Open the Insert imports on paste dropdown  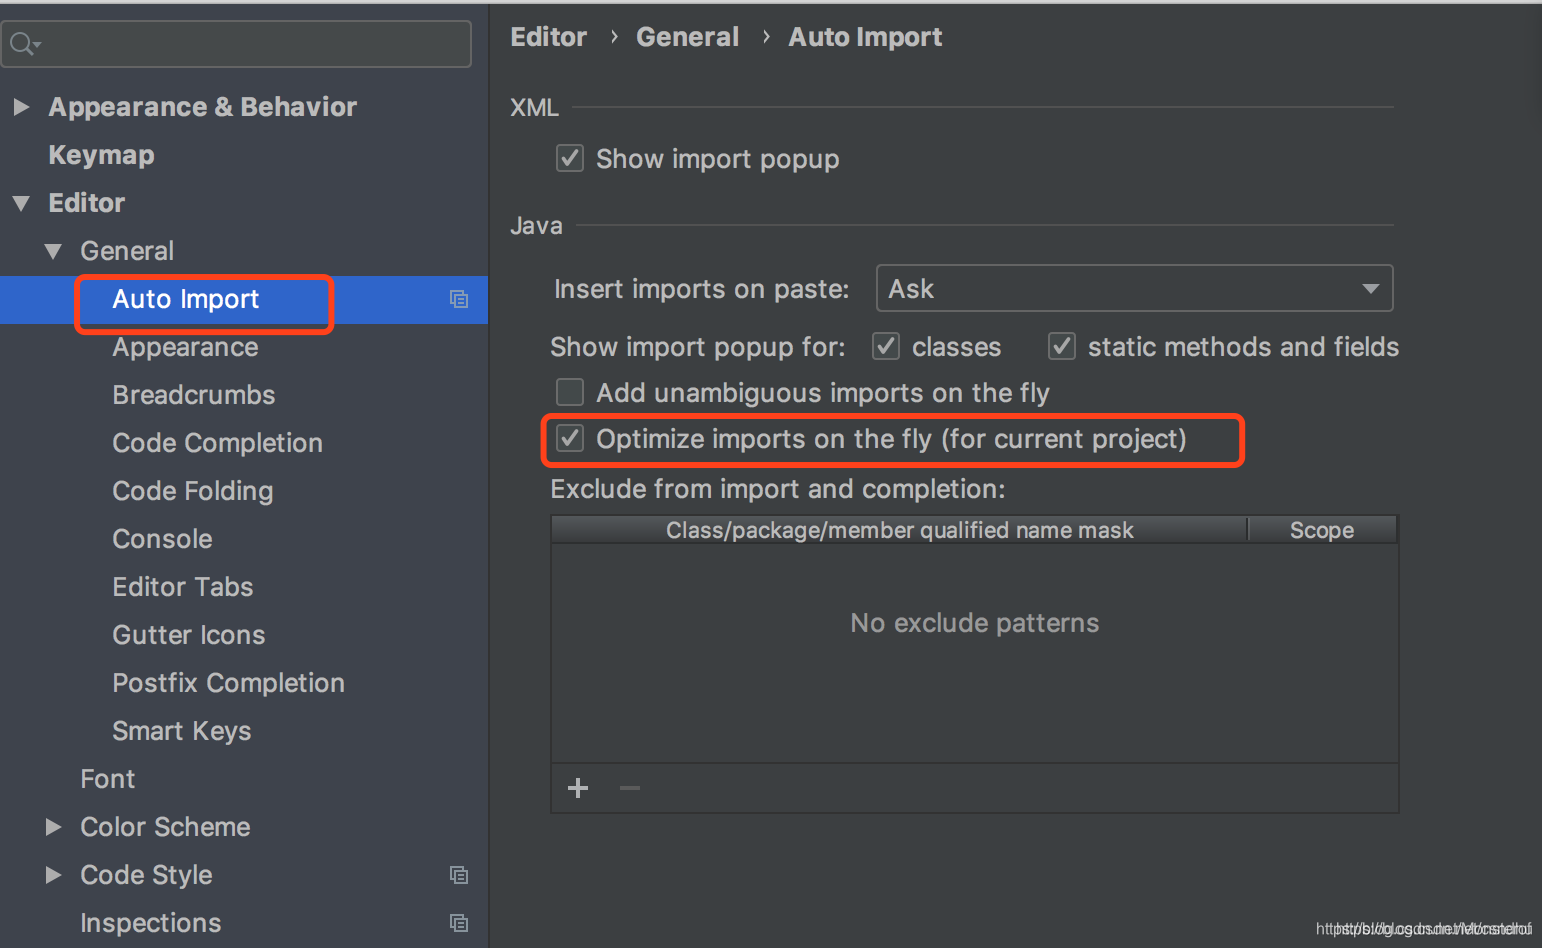(1134, 288)
